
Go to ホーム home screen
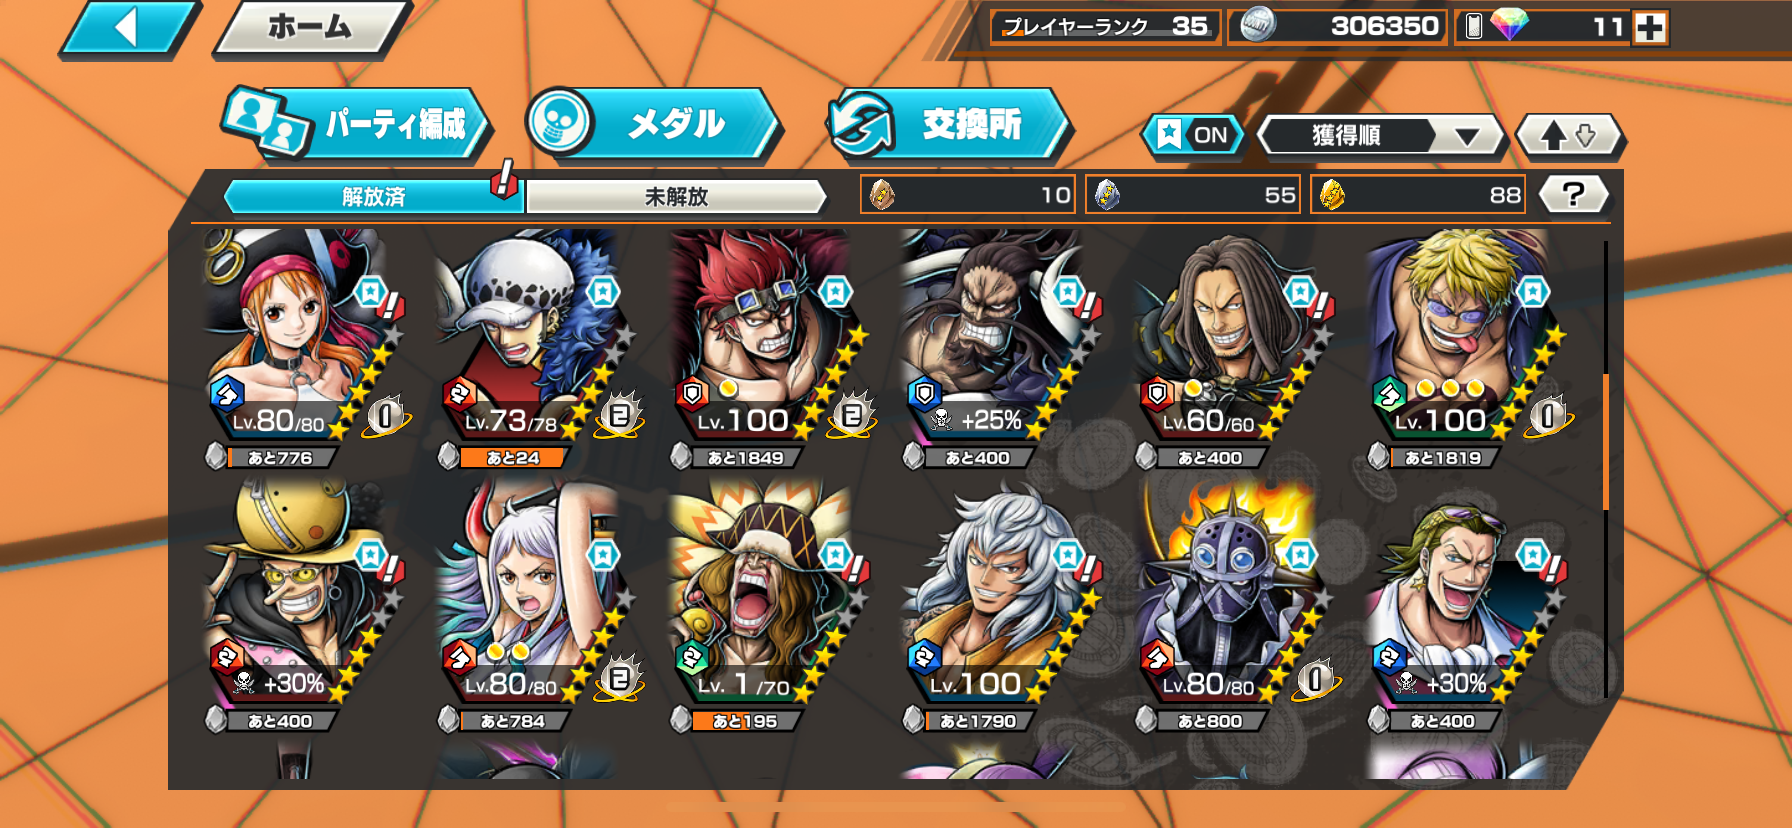click(x=311, y=27)
